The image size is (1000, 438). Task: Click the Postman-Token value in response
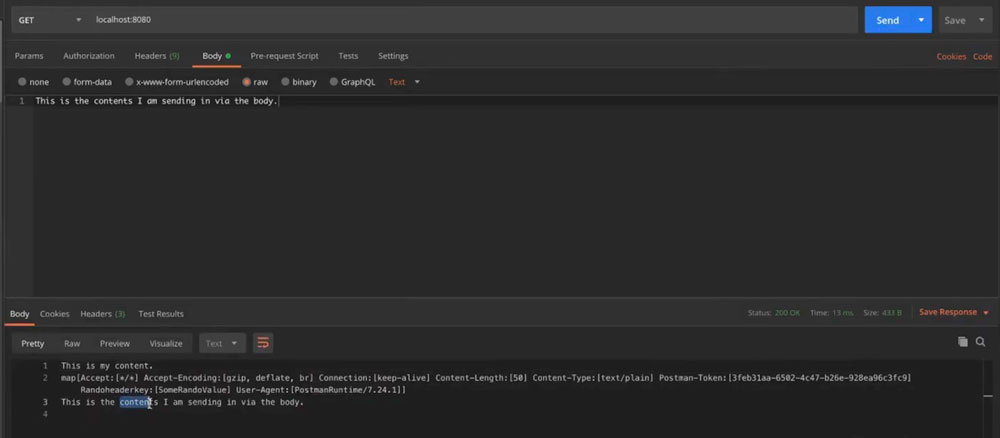820,378
